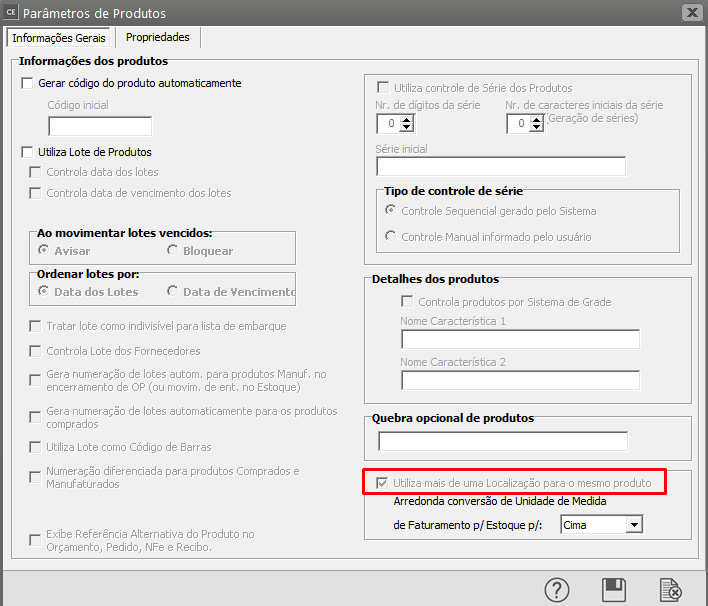Click the help question mark icon

[557, 590]
